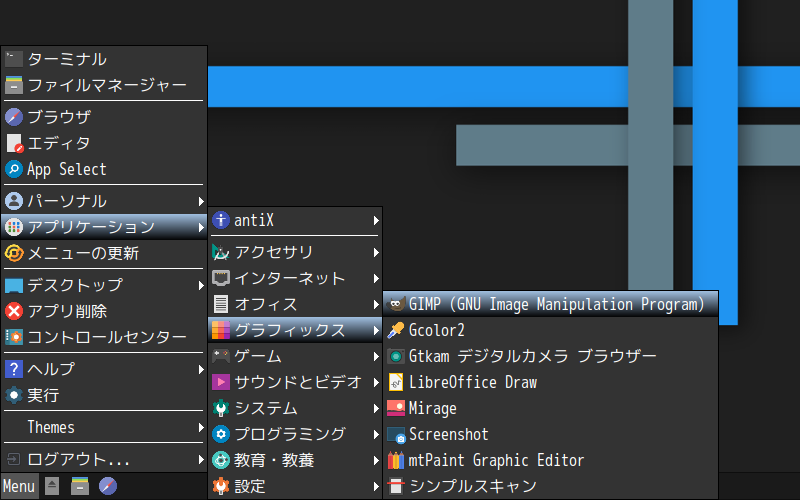The width and height of the screenshot is (800, 500).
Task: Launch GIMP (GNU Image Manipulation Program)
Action: [x=551, y=304]
